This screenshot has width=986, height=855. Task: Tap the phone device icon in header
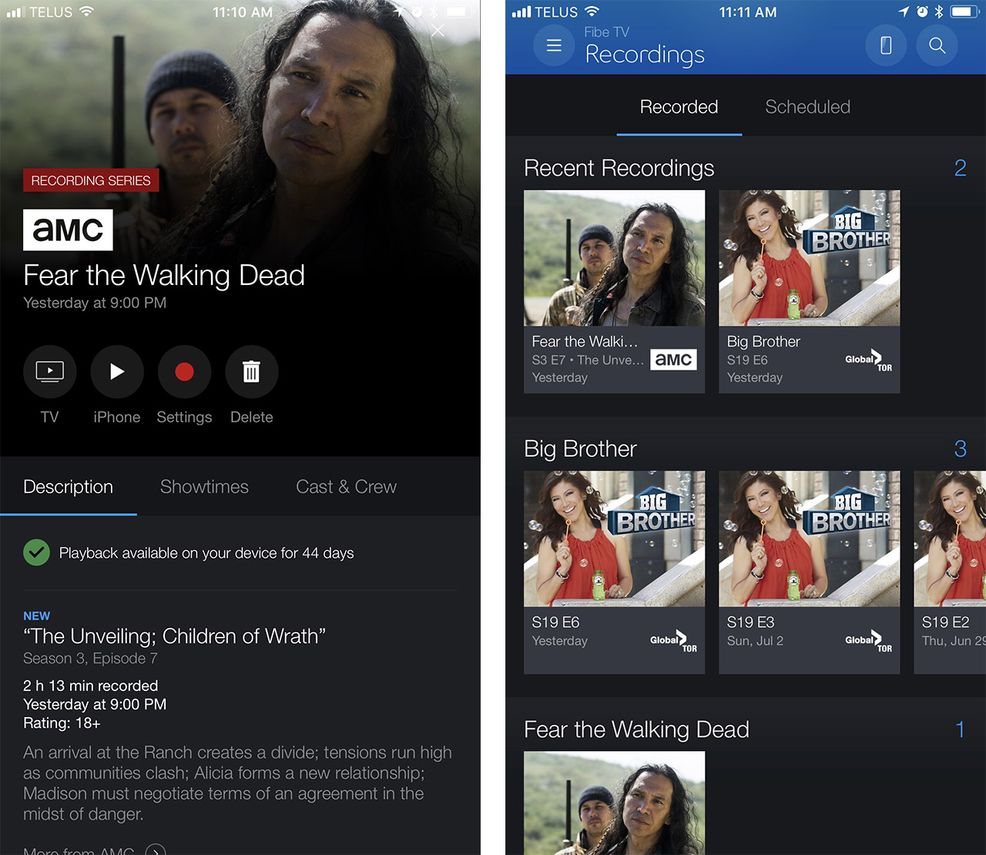pos(885,45)
